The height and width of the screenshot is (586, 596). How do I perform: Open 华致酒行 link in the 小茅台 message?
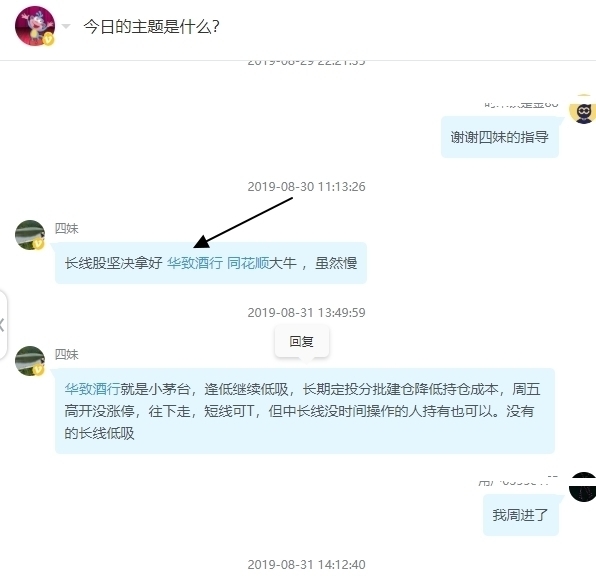pyautogui.click(x=92, y=389)
